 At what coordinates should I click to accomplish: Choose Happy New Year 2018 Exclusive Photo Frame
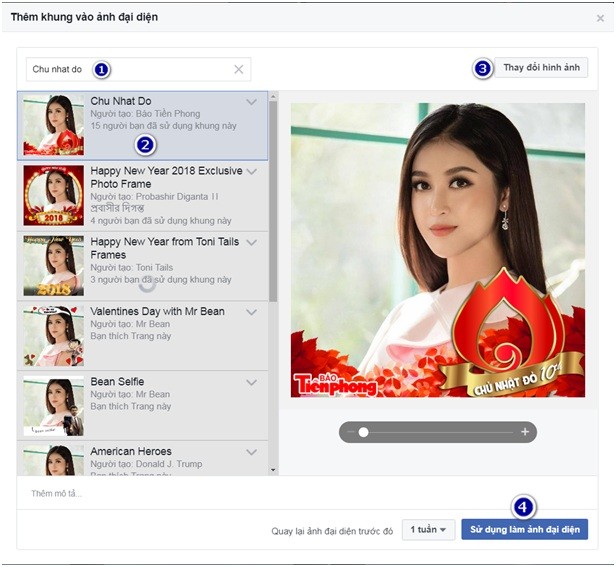pyautogui.click(x=143, y=196)
